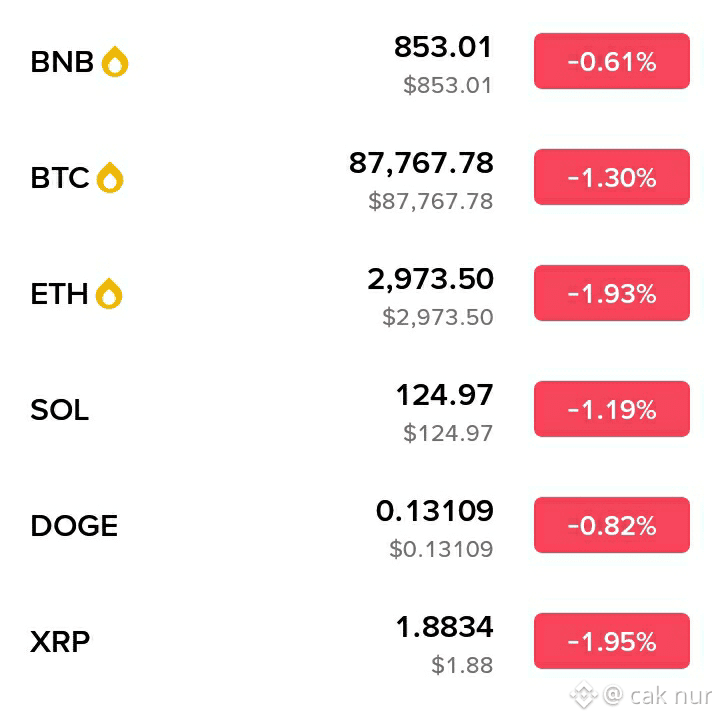Click the 0.13109 DOGE price

coord(434,511)
